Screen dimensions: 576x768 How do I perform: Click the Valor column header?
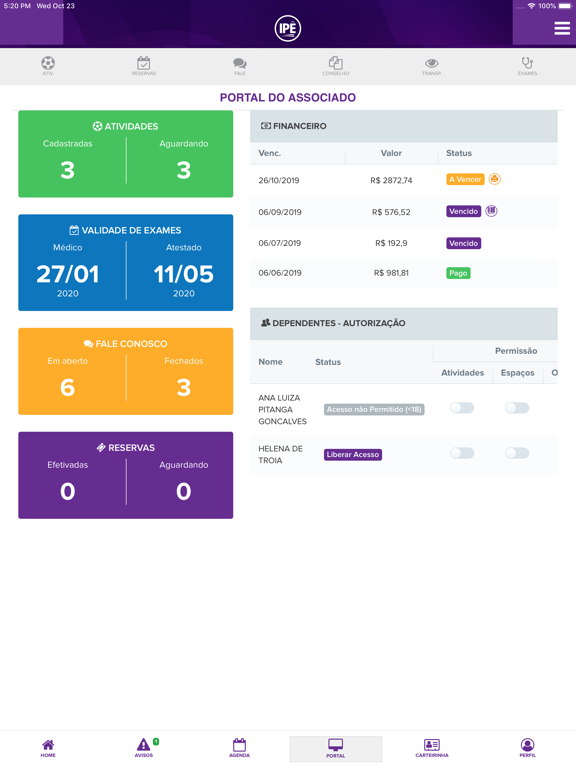[x=391, y=153]
